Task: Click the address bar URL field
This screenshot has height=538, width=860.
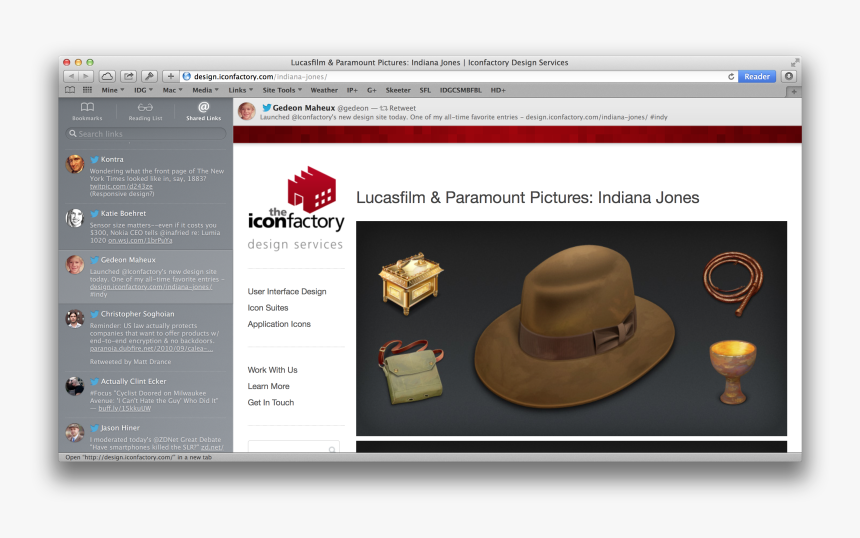Action: point(458,76)
